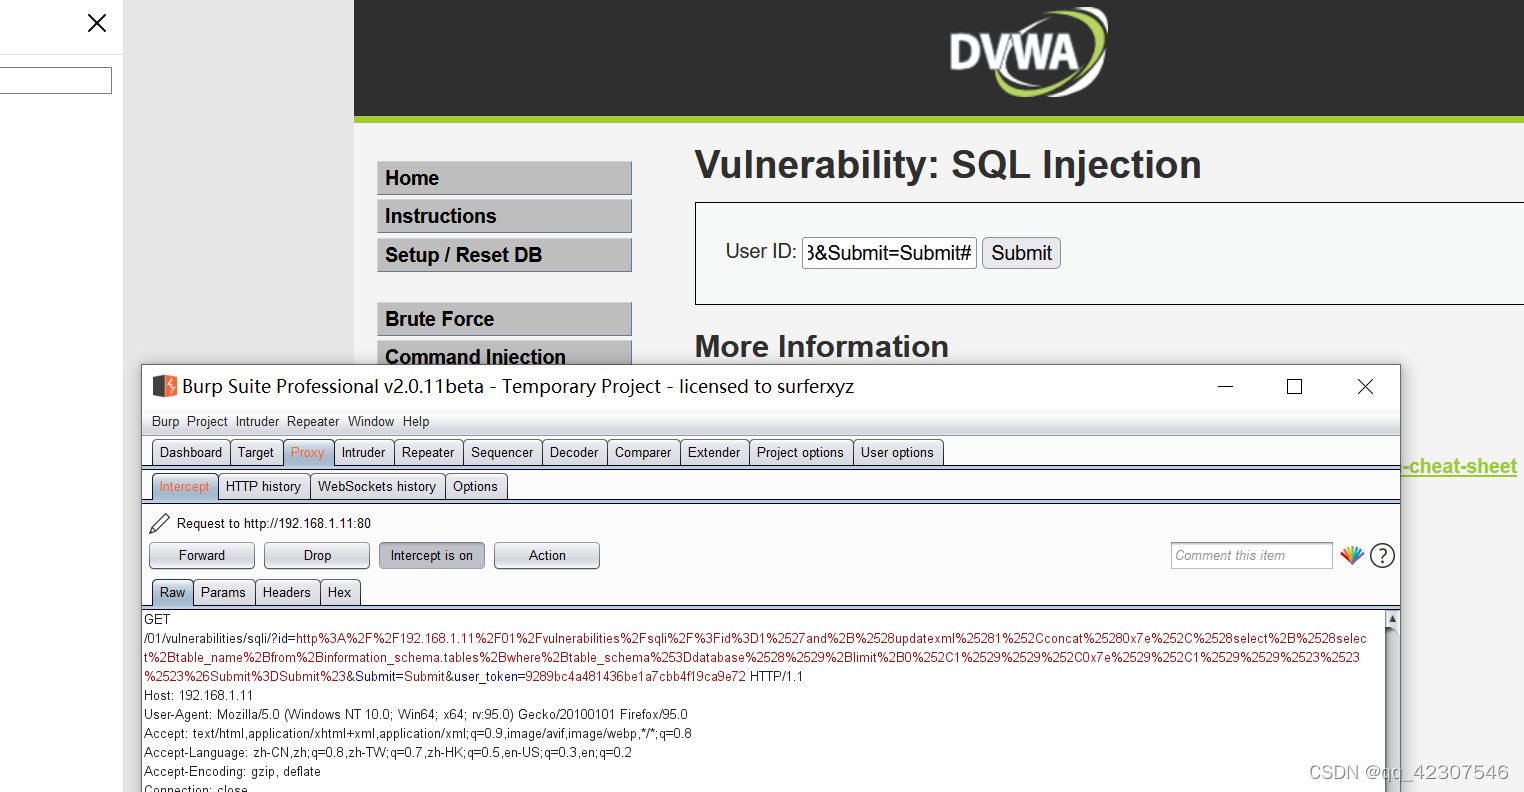This screenshot has height=792, width=1524.
Task: Switch to the Extender tab
Action: click(x=714, y=452)
